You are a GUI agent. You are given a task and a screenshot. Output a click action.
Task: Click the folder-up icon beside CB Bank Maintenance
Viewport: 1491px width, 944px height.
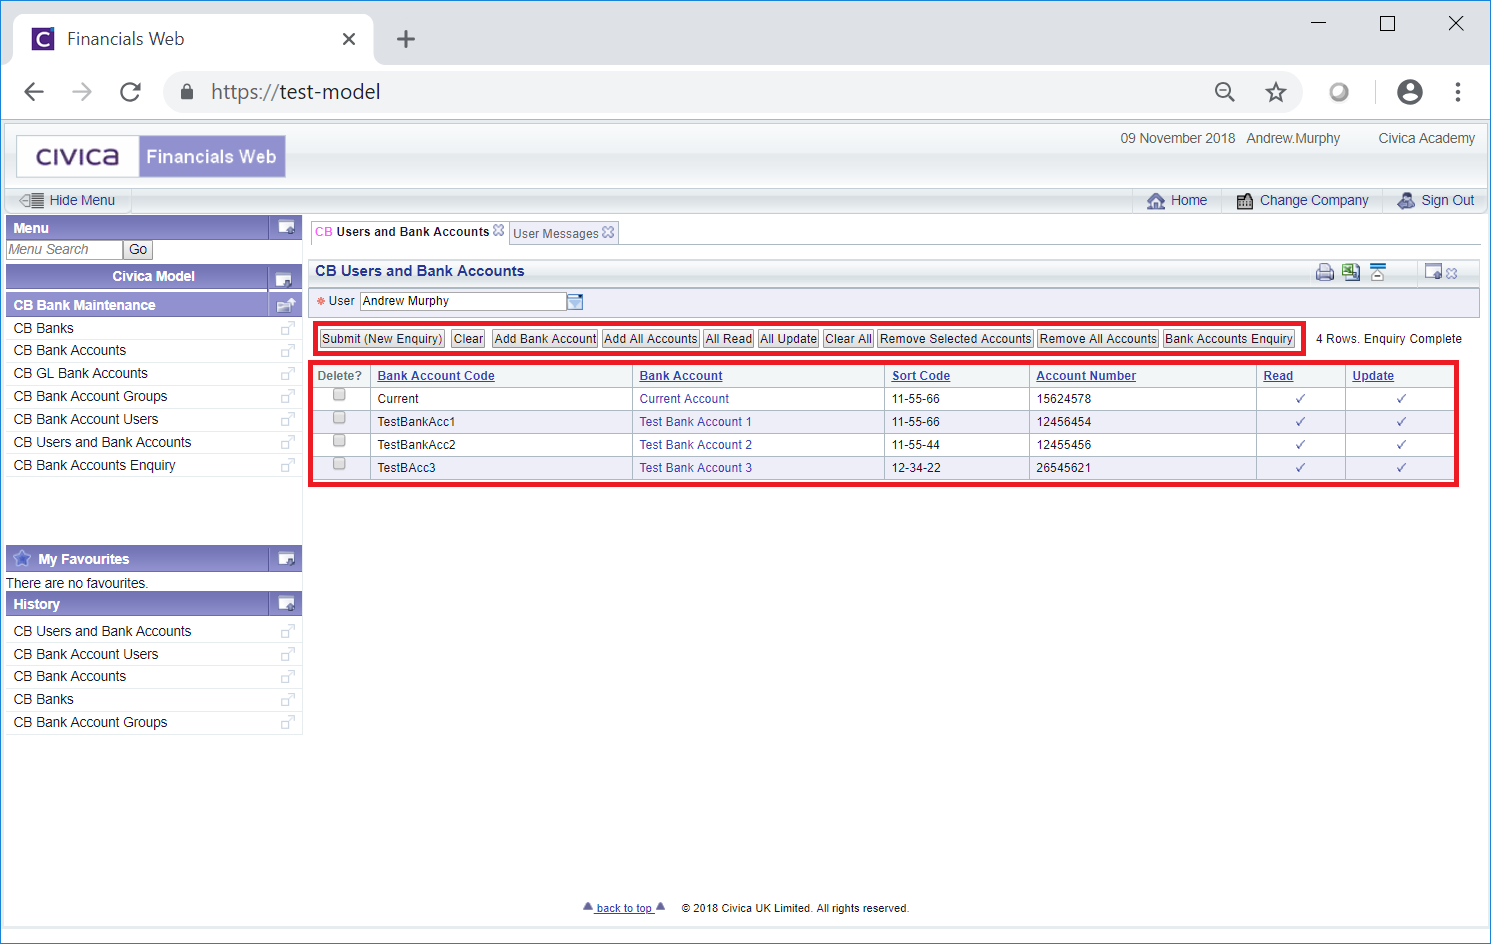point(286,305)
